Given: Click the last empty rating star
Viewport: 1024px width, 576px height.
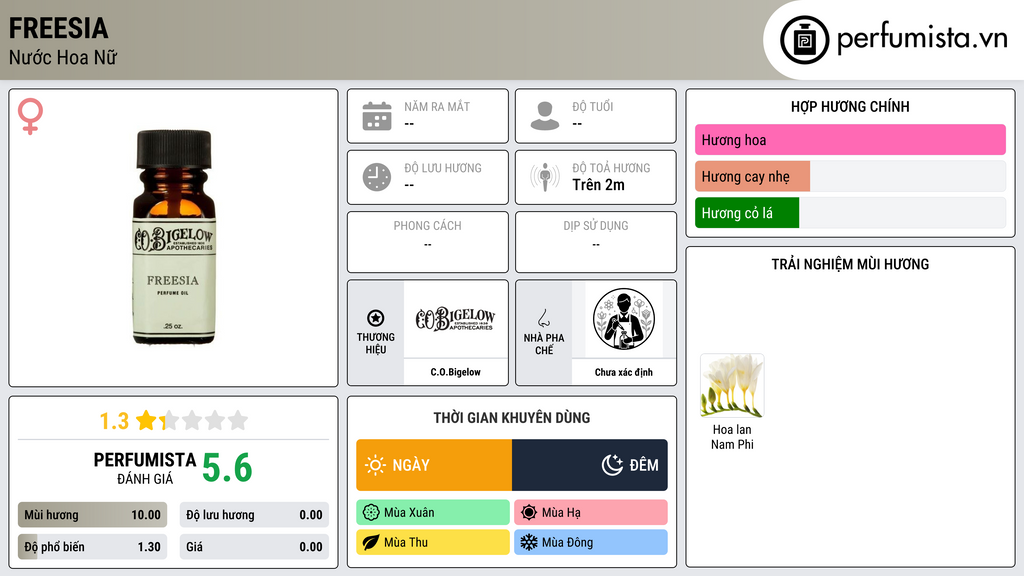Looking at the screenshot, I should [x=238, y=420].
